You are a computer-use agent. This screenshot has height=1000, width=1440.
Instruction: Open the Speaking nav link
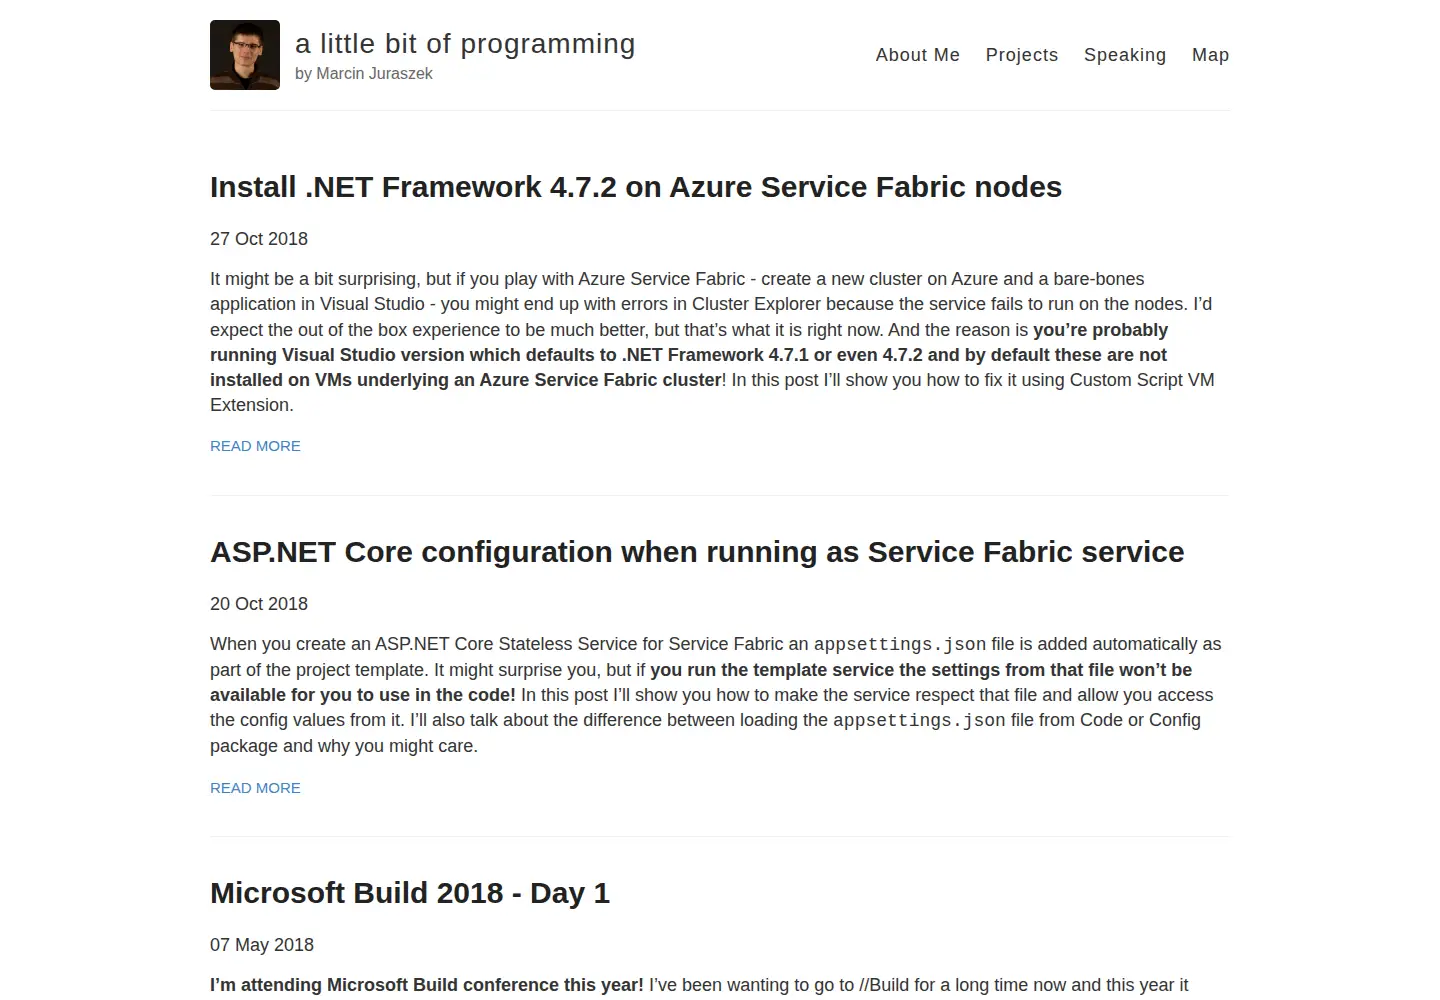point(1124,55)
